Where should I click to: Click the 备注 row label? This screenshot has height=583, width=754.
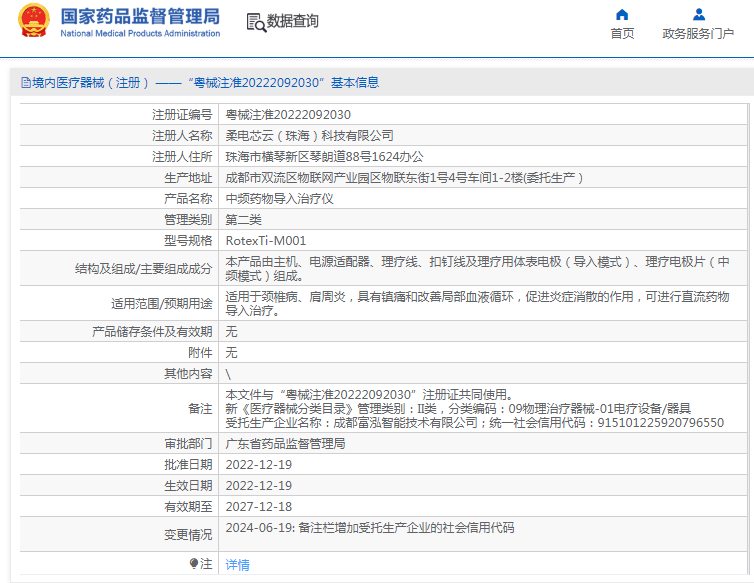(200, 409)
